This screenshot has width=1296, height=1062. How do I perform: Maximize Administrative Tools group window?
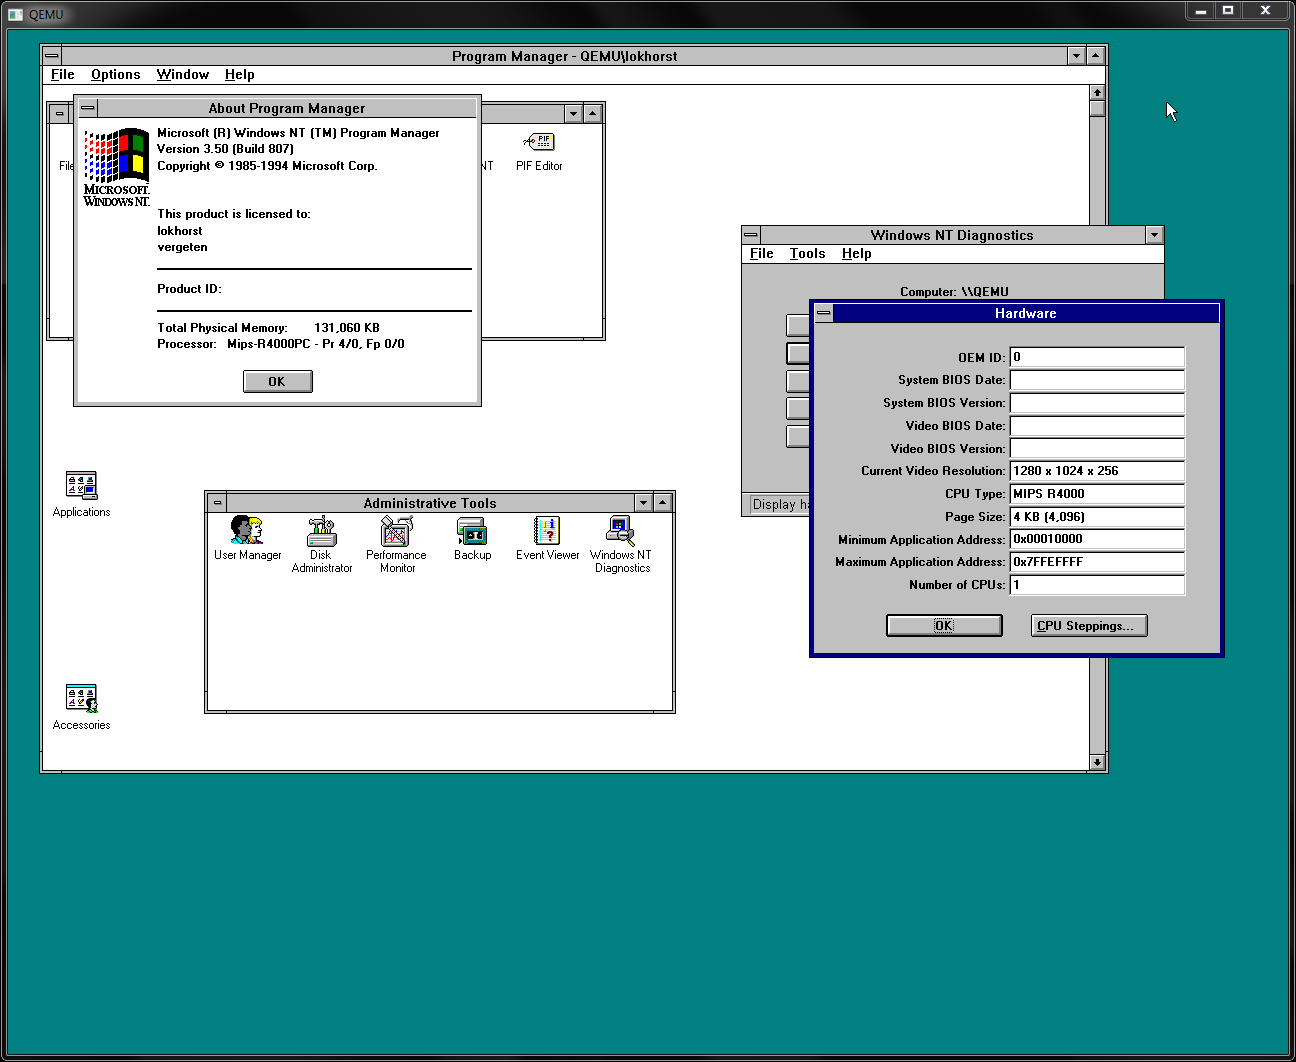coord(663,503)
